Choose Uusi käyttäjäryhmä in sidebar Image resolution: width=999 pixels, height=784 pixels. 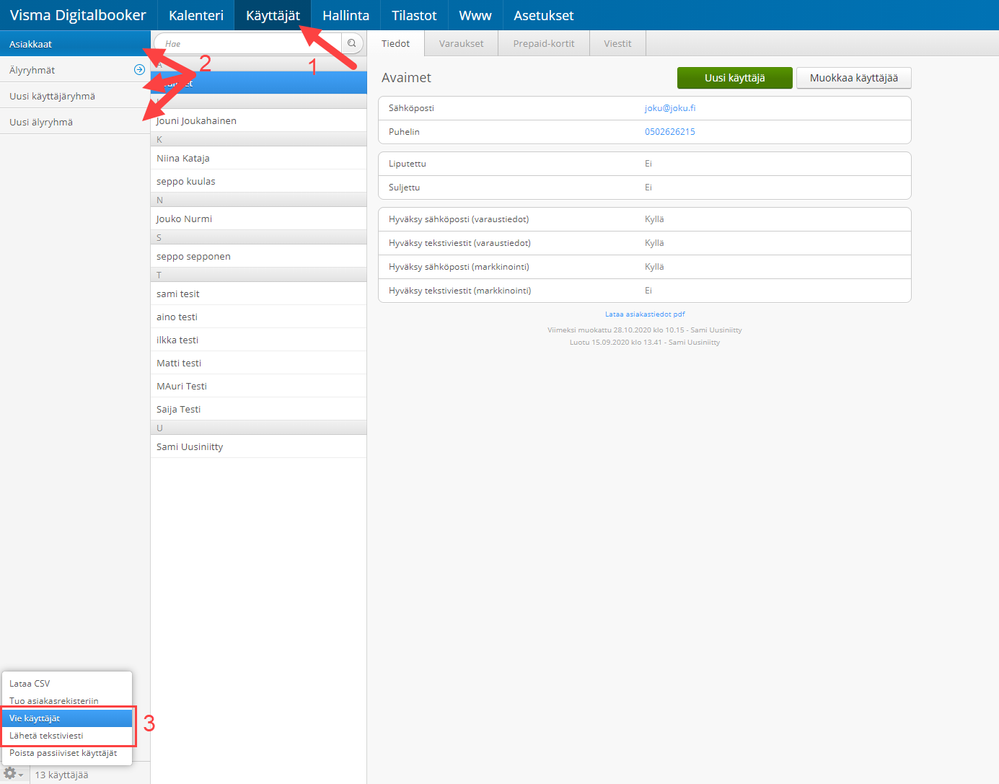click(75, 96)
